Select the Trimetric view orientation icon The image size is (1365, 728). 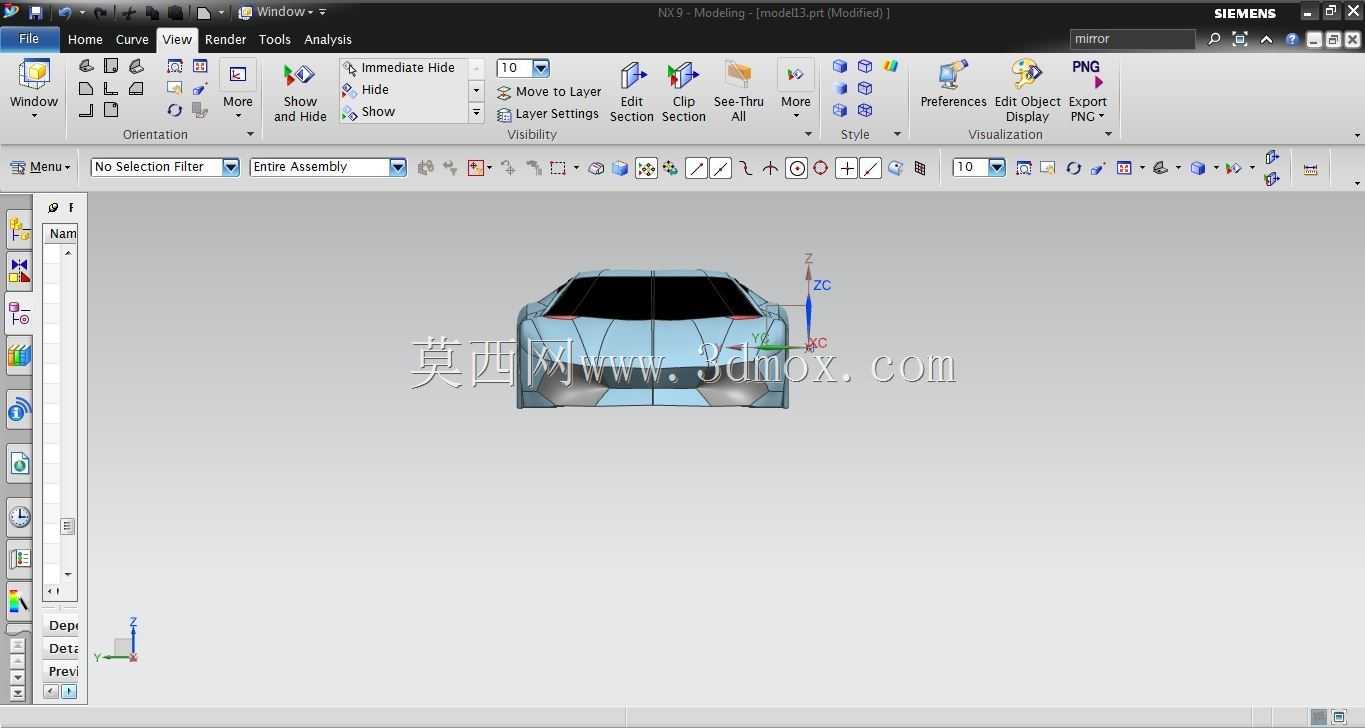click(86, 67)
